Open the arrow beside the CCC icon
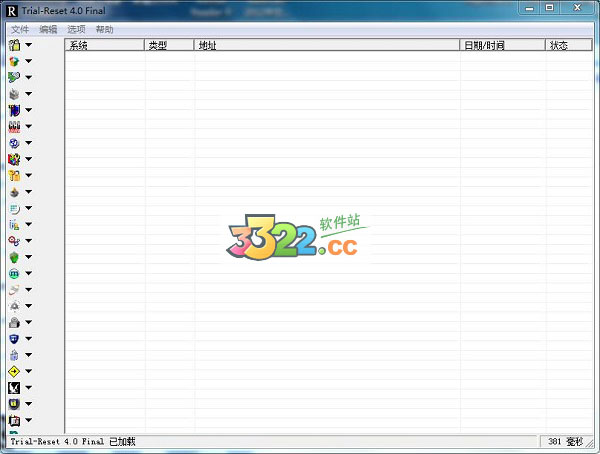This screenshot has width=600, height=454. coord(29,126)
